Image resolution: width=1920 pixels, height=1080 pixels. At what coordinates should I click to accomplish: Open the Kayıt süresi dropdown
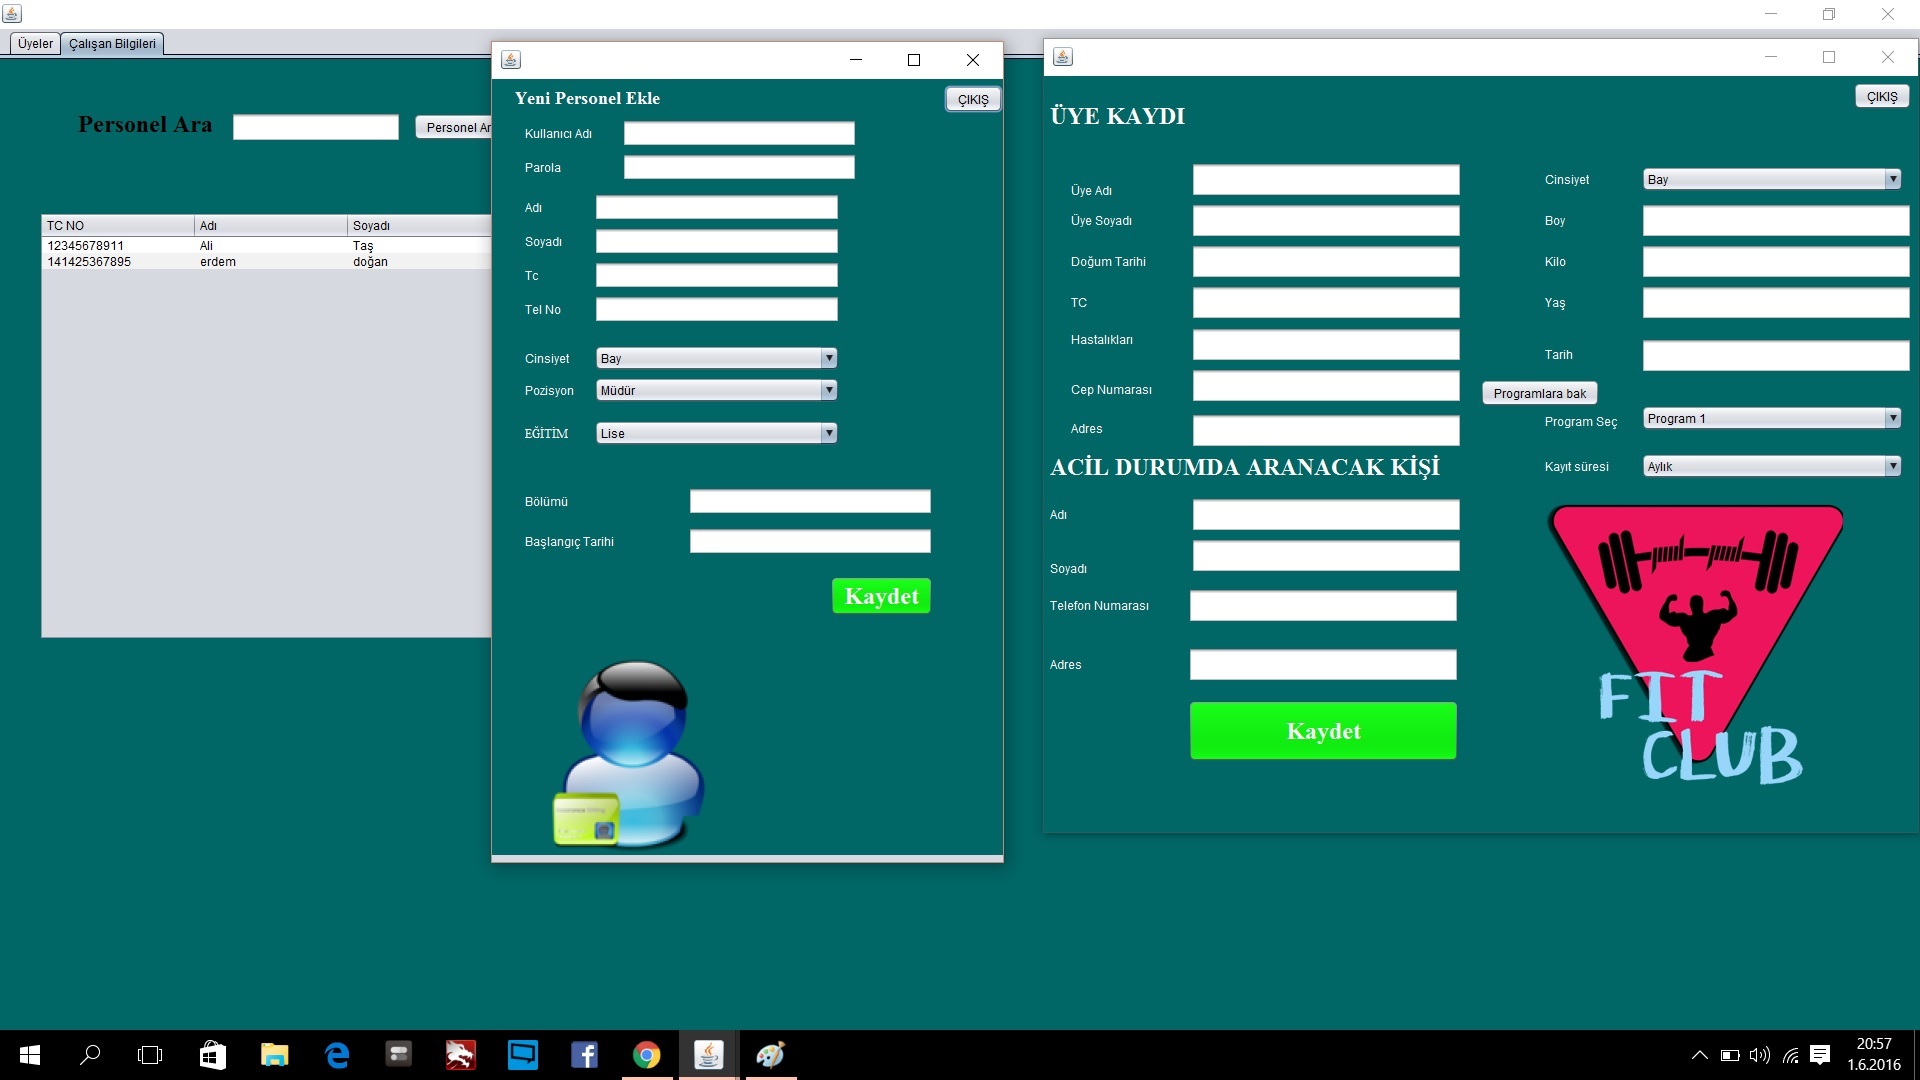click(1771, 467)
